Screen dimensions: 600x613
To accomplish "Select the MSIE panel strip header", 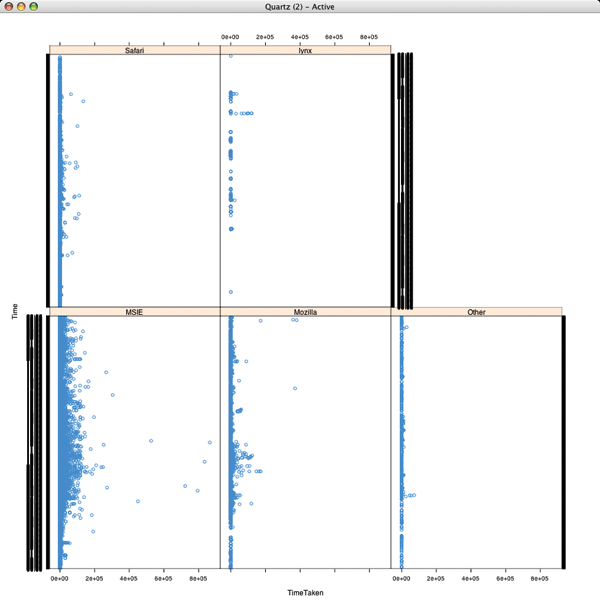I will click(x=134, y=312).
